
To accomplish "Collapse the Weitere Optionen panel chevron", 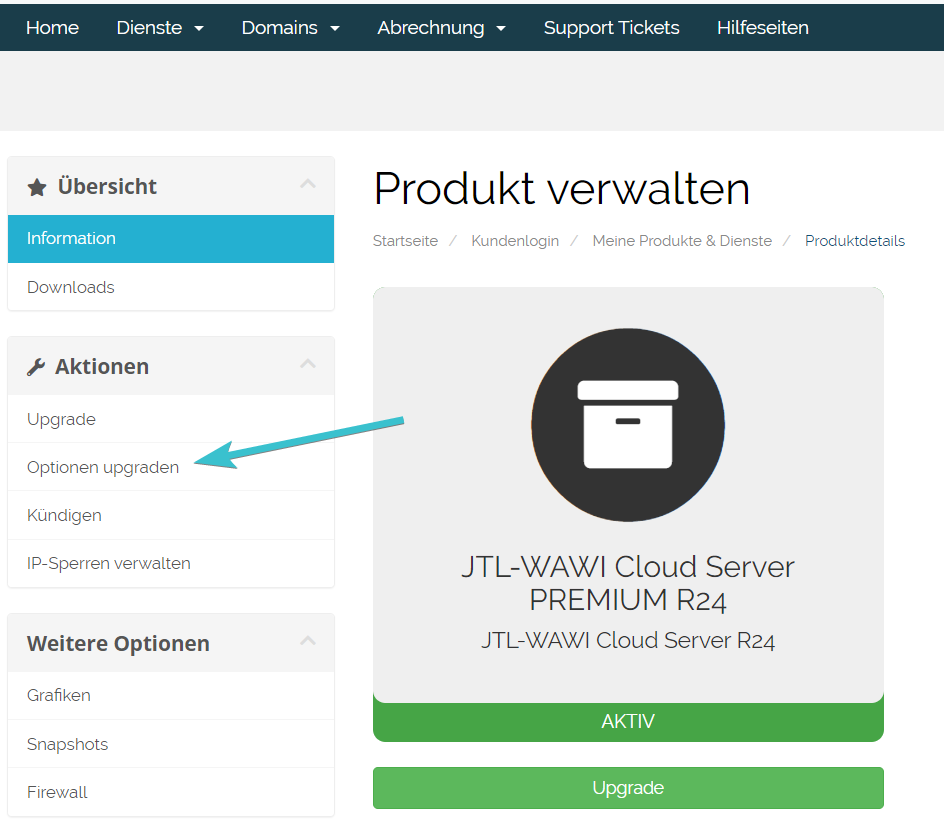I will point(308,641).
